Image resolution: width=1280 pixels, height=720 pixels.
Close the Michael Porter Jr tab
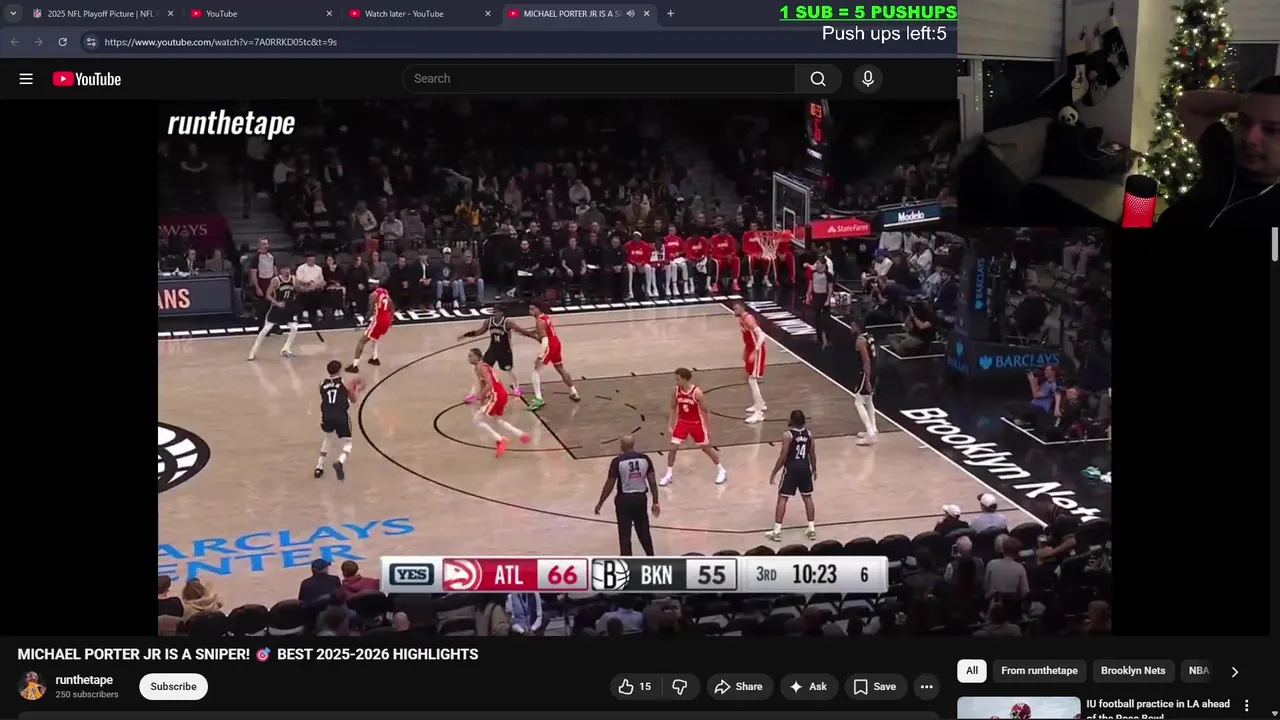646,14
